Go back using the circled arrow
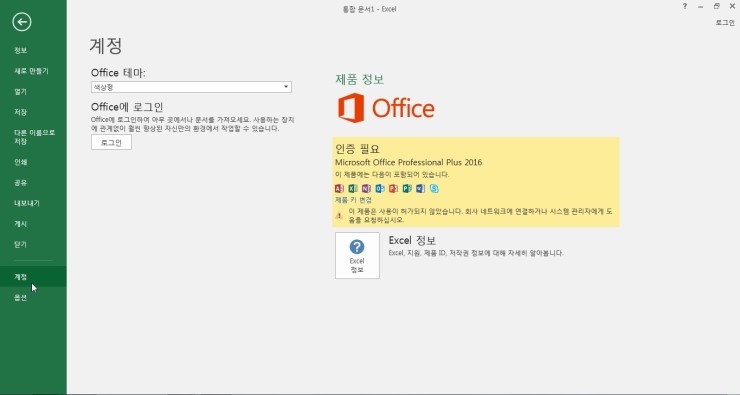 click(22, 22)
